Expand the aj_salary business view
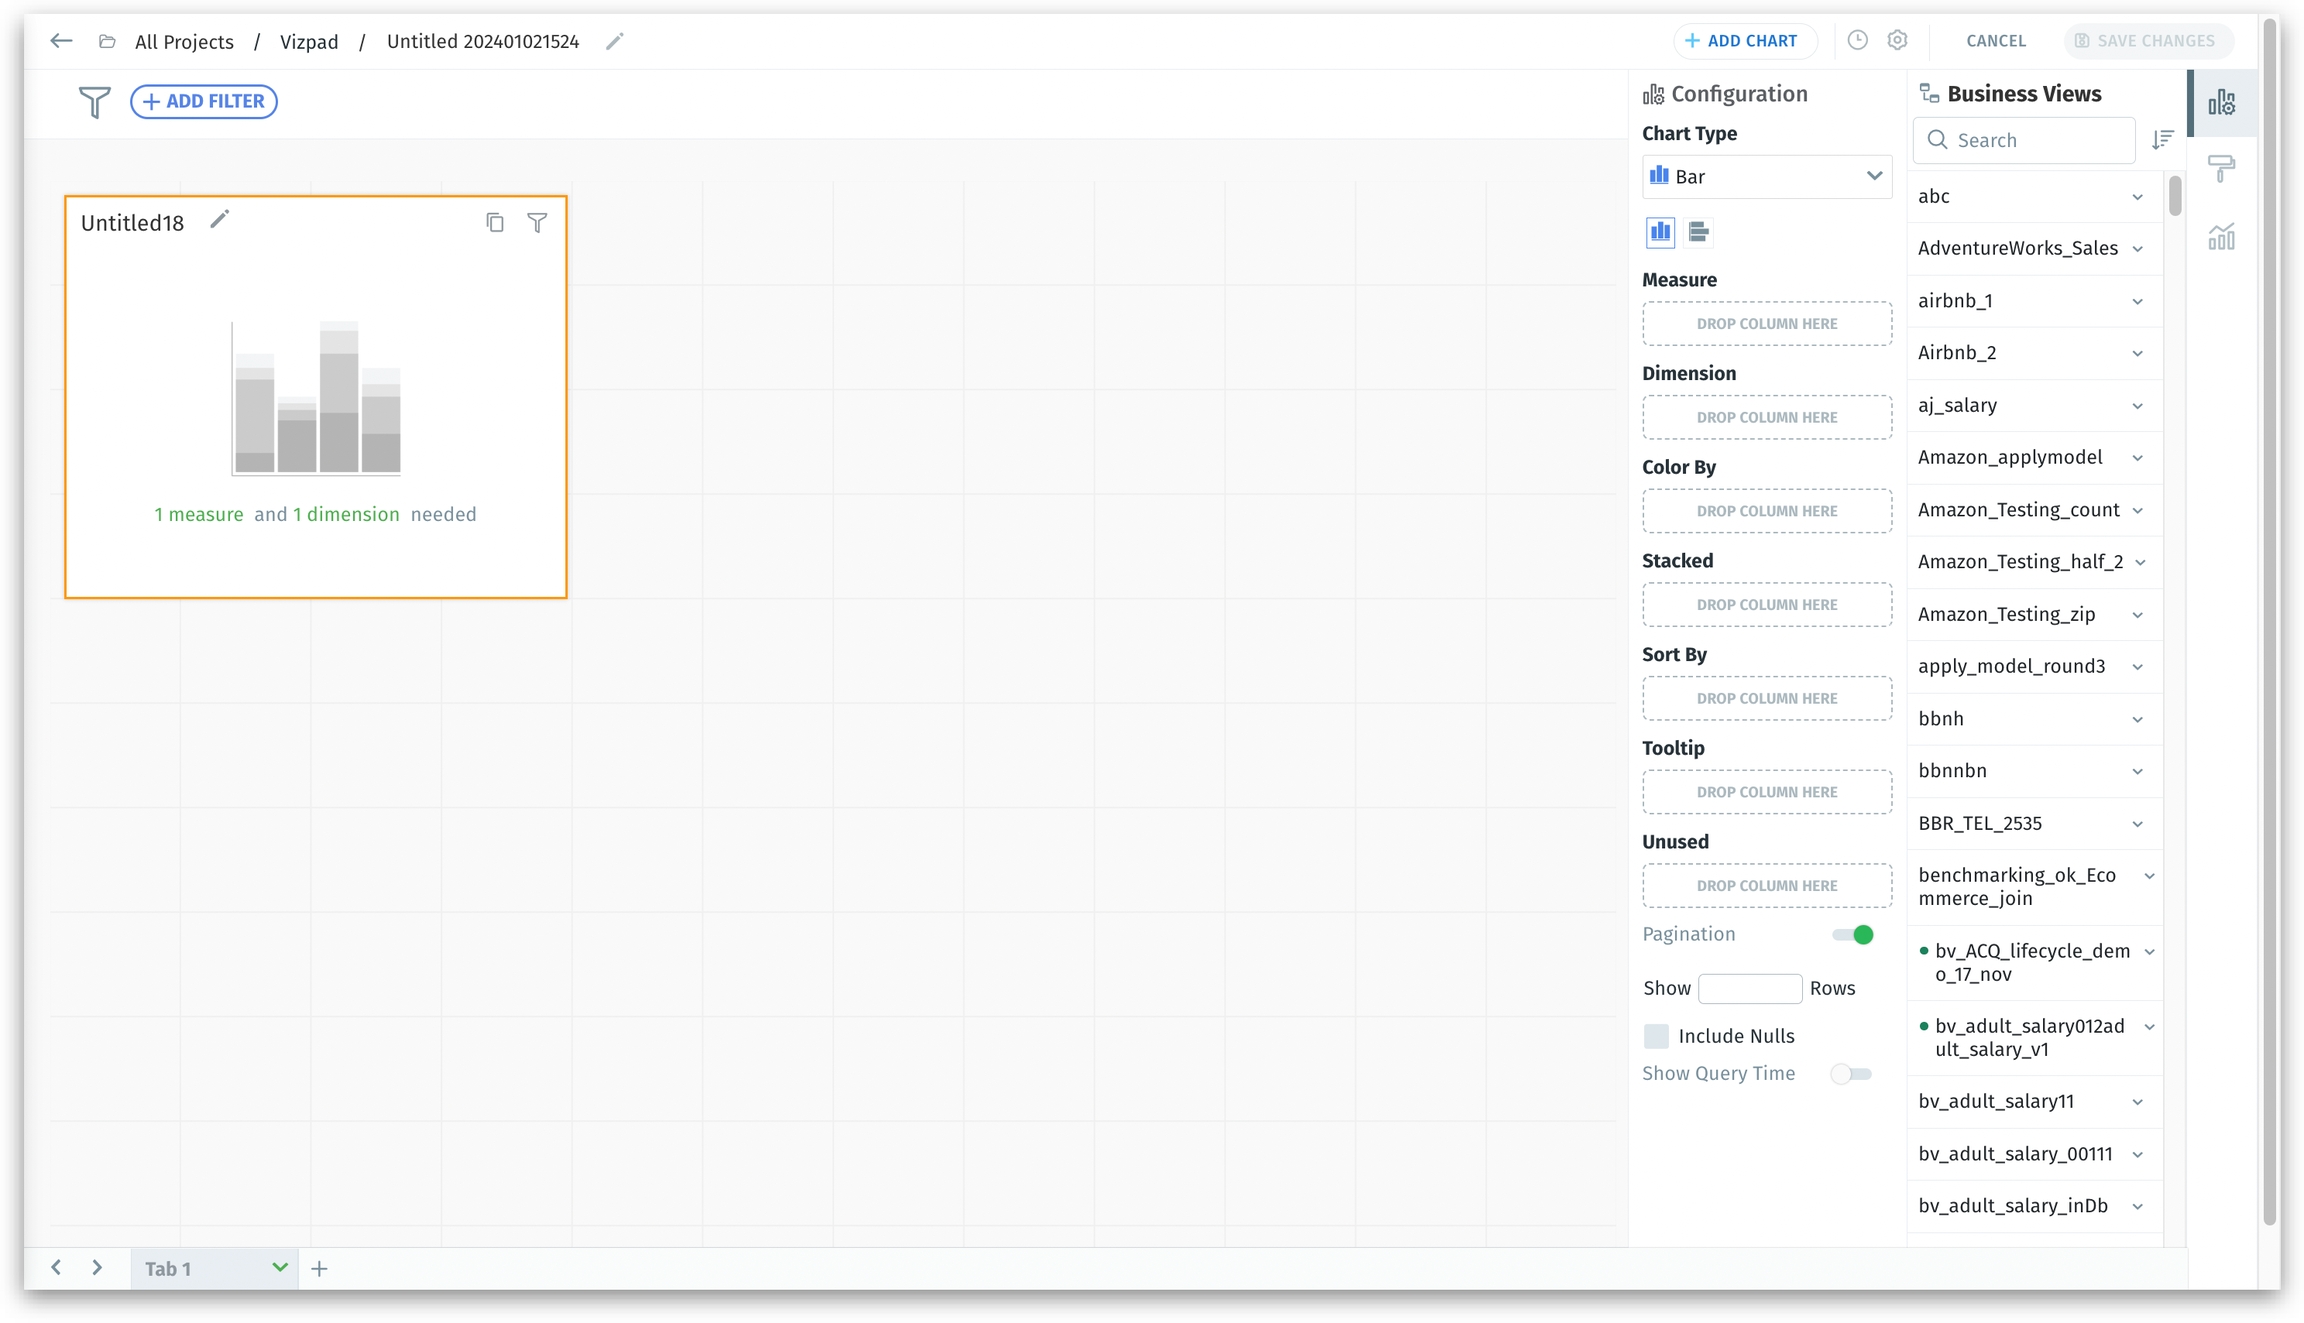Image resolution: width=2304 pixels, height=1323 pixels. click(2137, 406)
